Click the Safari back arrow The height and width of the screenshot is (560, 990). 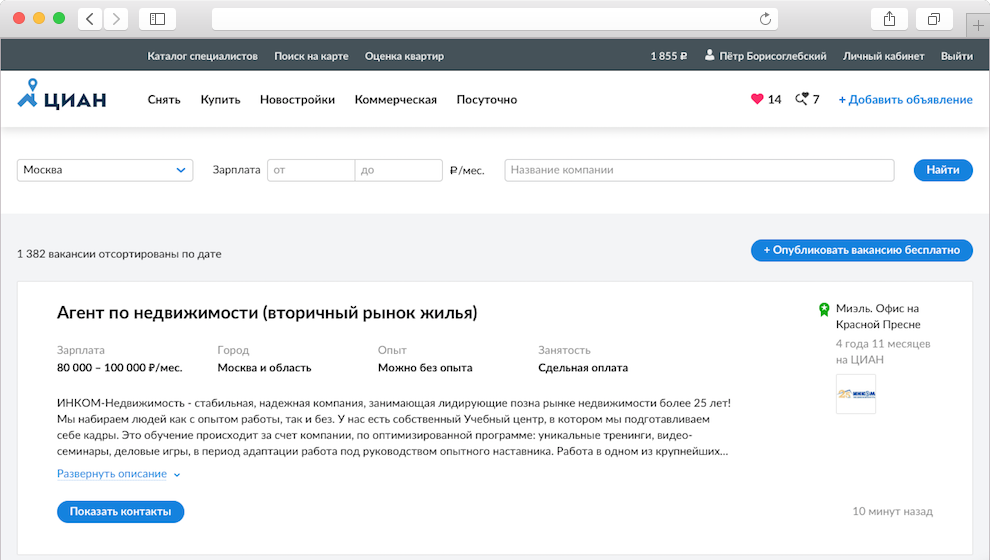coord(90,19)
